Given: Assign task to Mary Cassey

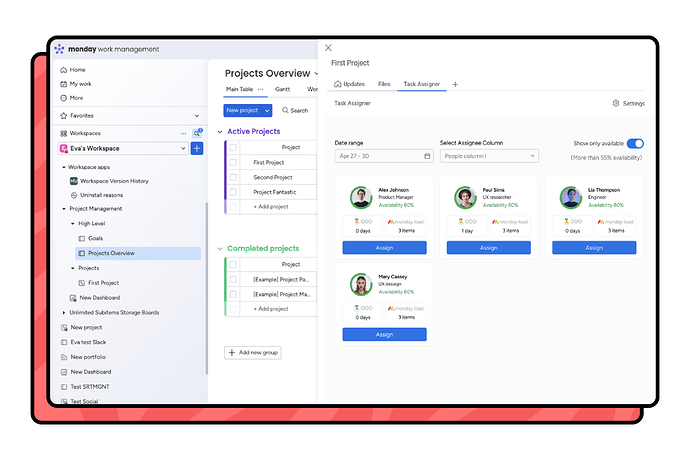Looking at the screenshot, I should (384, 335).
